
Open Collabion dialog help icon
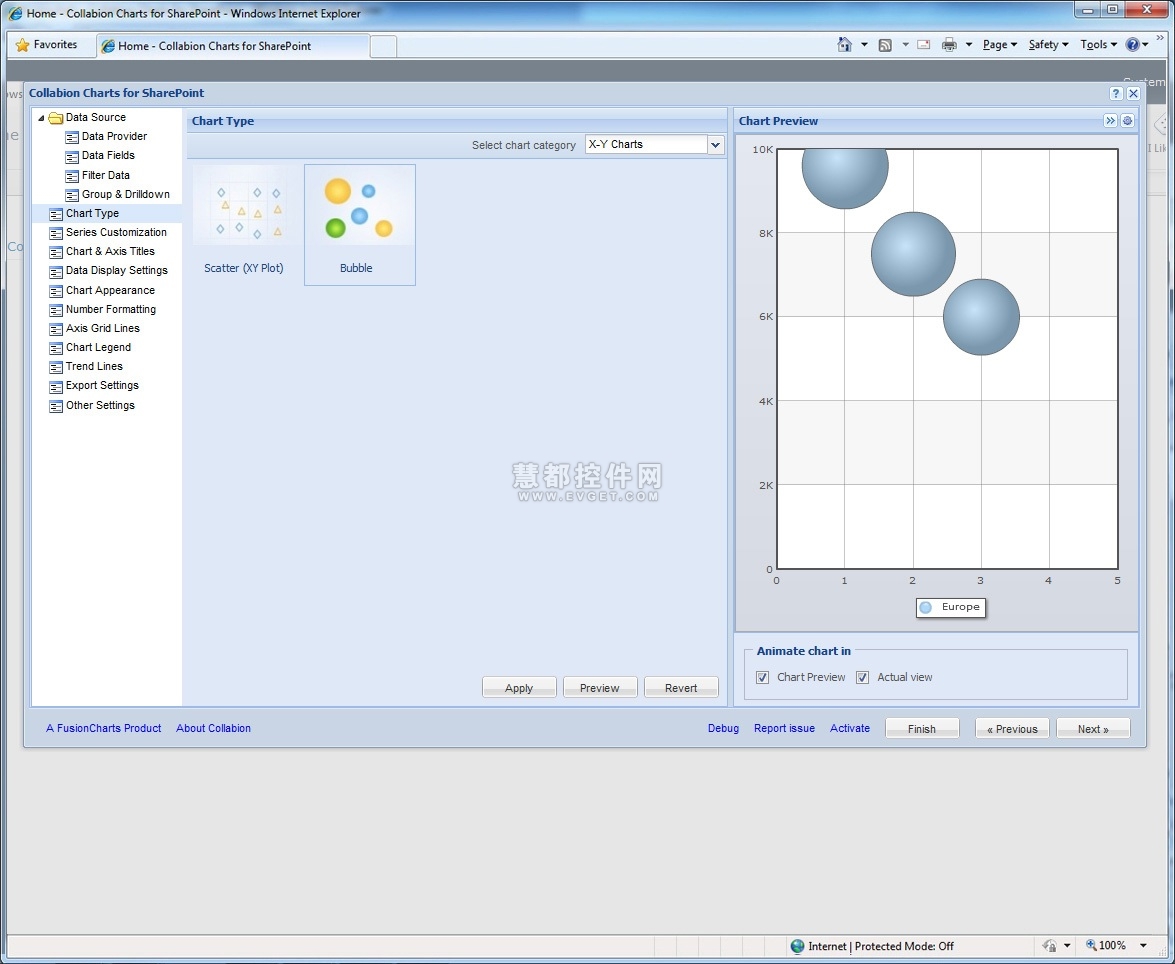pos(1116,94)
